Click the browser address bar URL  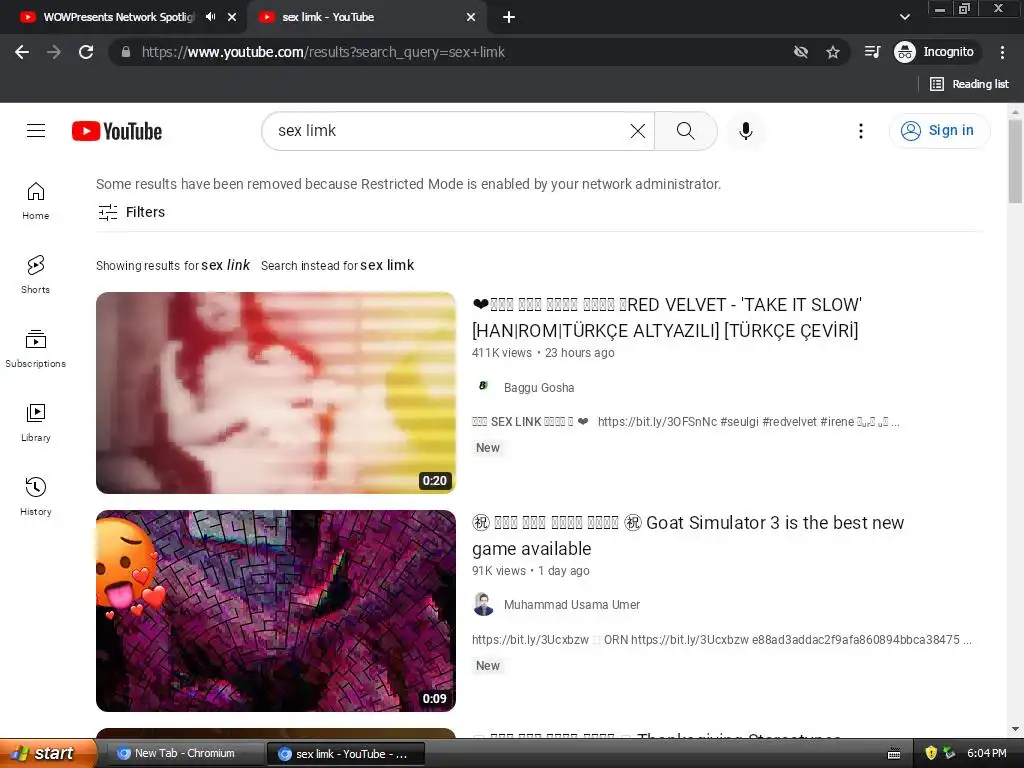click(323, 52)
